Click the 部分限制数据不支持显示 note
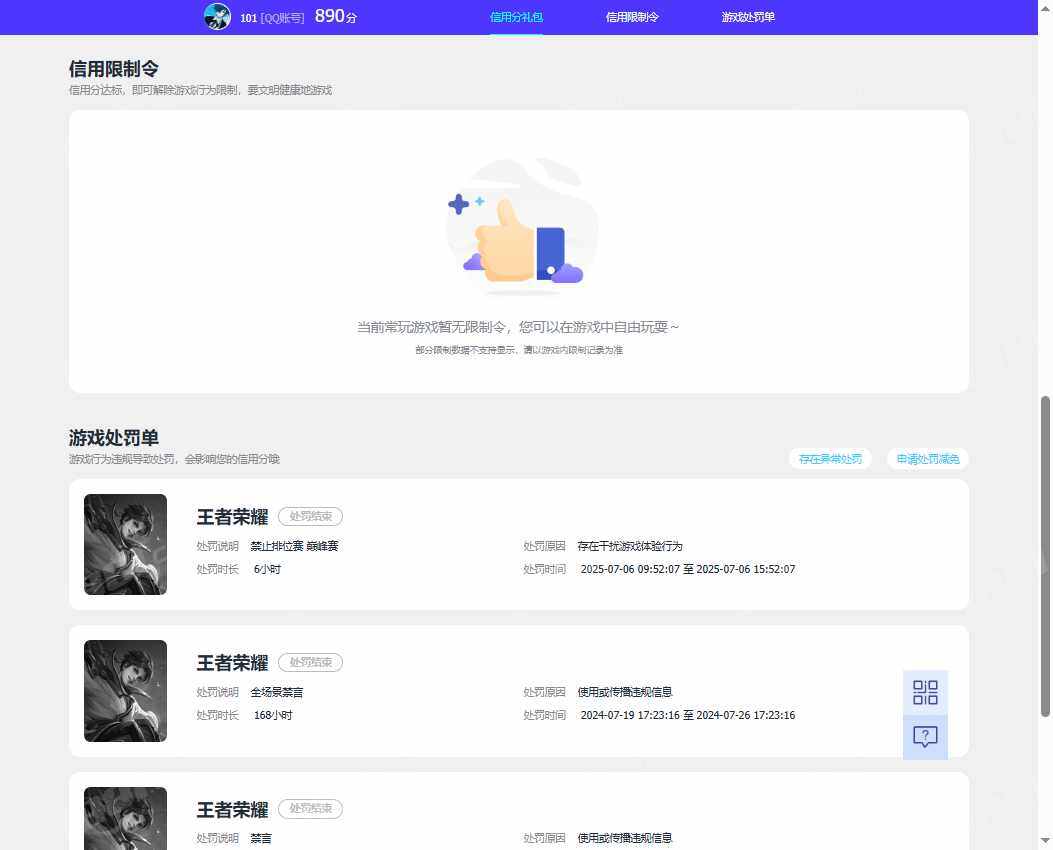The width and height of the screenshot is (1053, 850). (518, 350)
